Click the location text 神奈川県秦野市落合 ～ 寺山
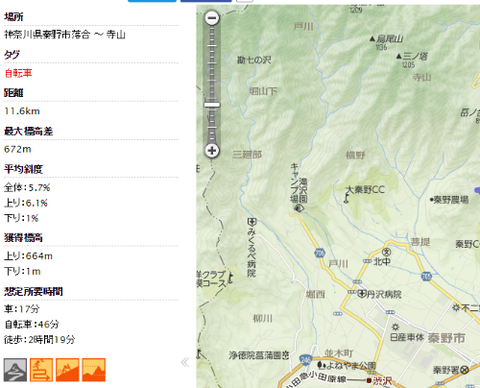The height and width of the screenshot is (388, 480). [x=65, y=35]
